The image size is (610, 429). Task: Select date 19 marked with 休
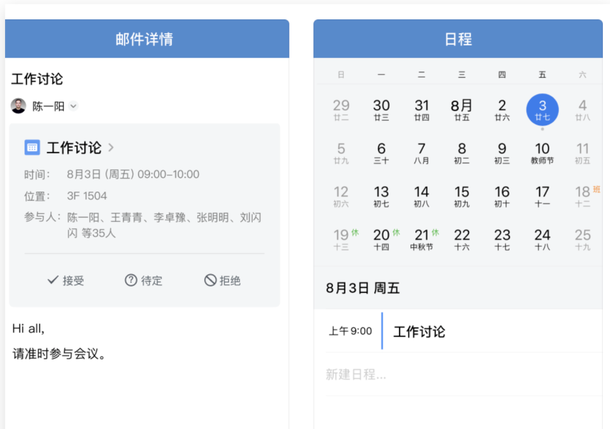tap(341, 240)
